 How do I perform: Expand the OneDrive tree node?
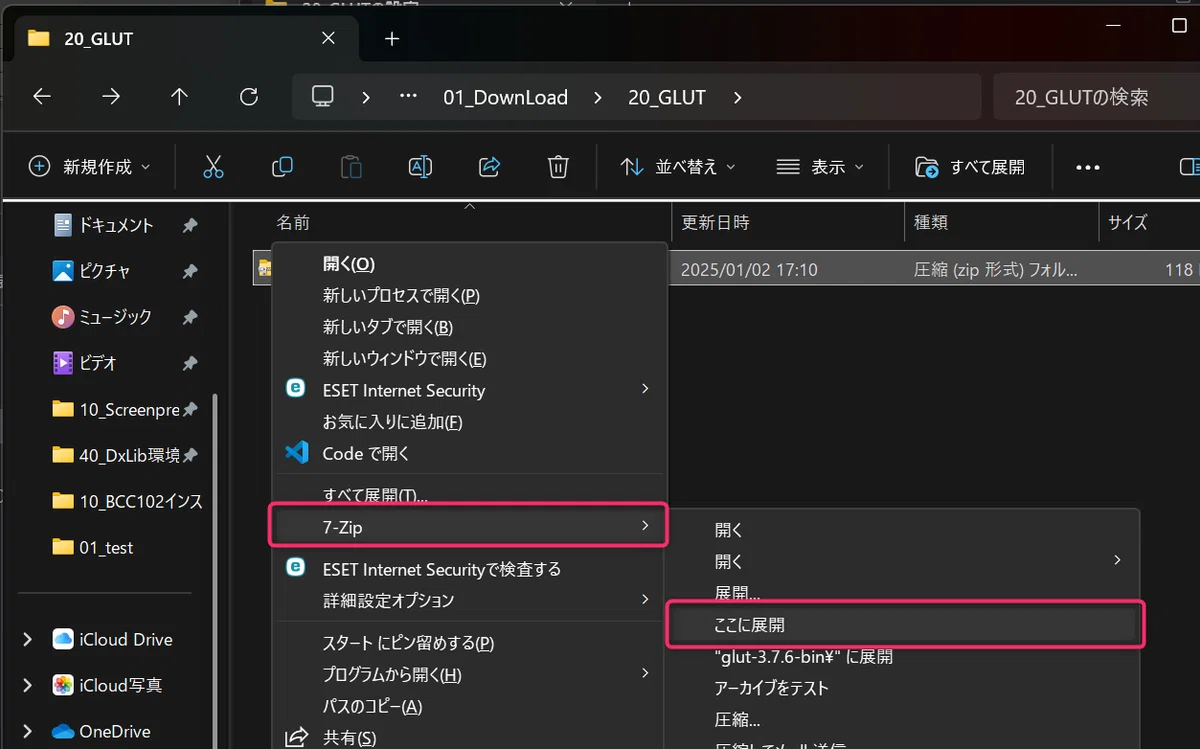click(x=27, y=731)
